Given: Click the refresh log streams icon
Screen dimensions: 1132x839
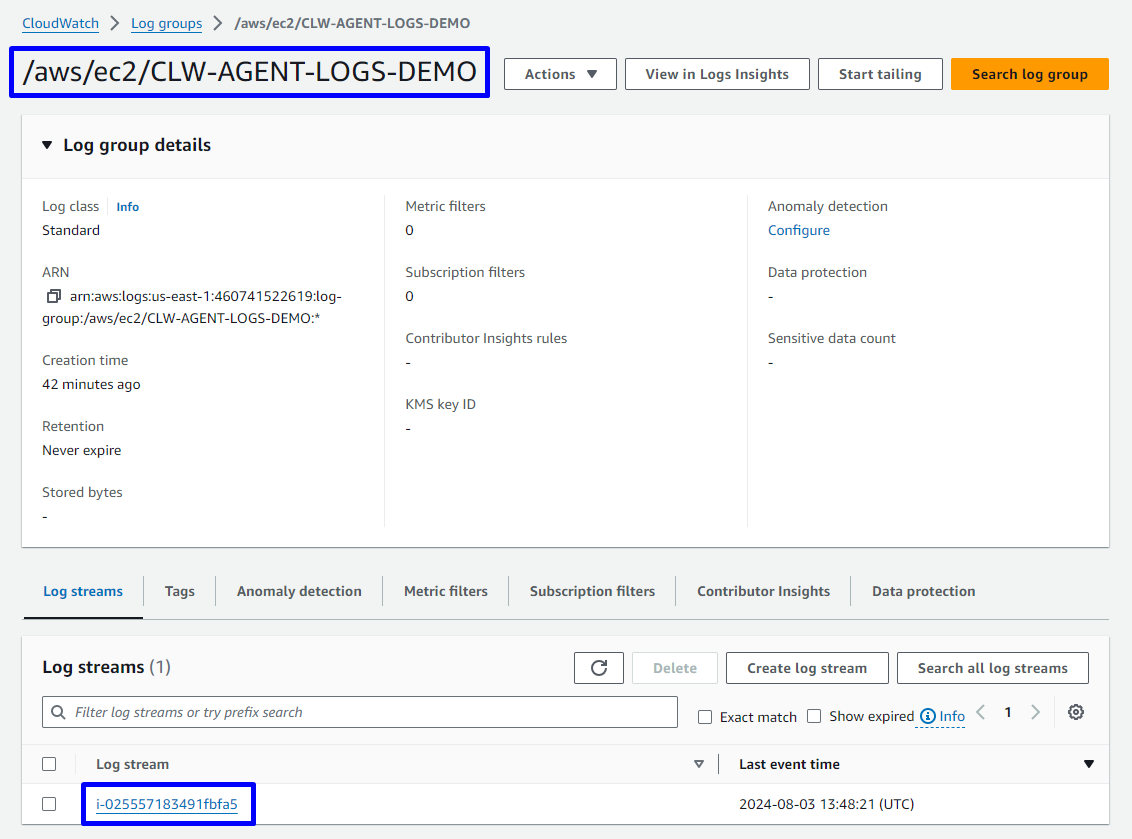Looking at the screenshot, I should tap(599, 668).
